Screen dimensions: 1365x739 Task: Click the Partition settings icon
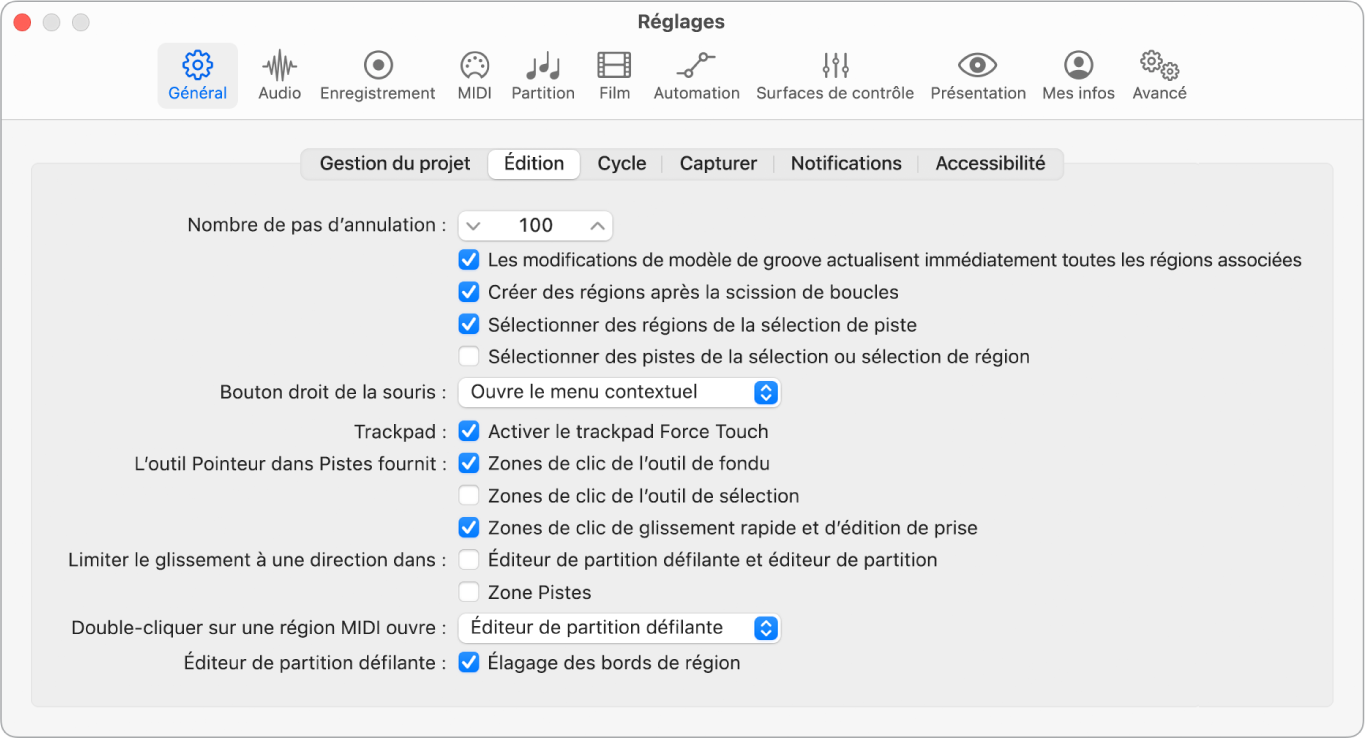[x=542, y=75]
